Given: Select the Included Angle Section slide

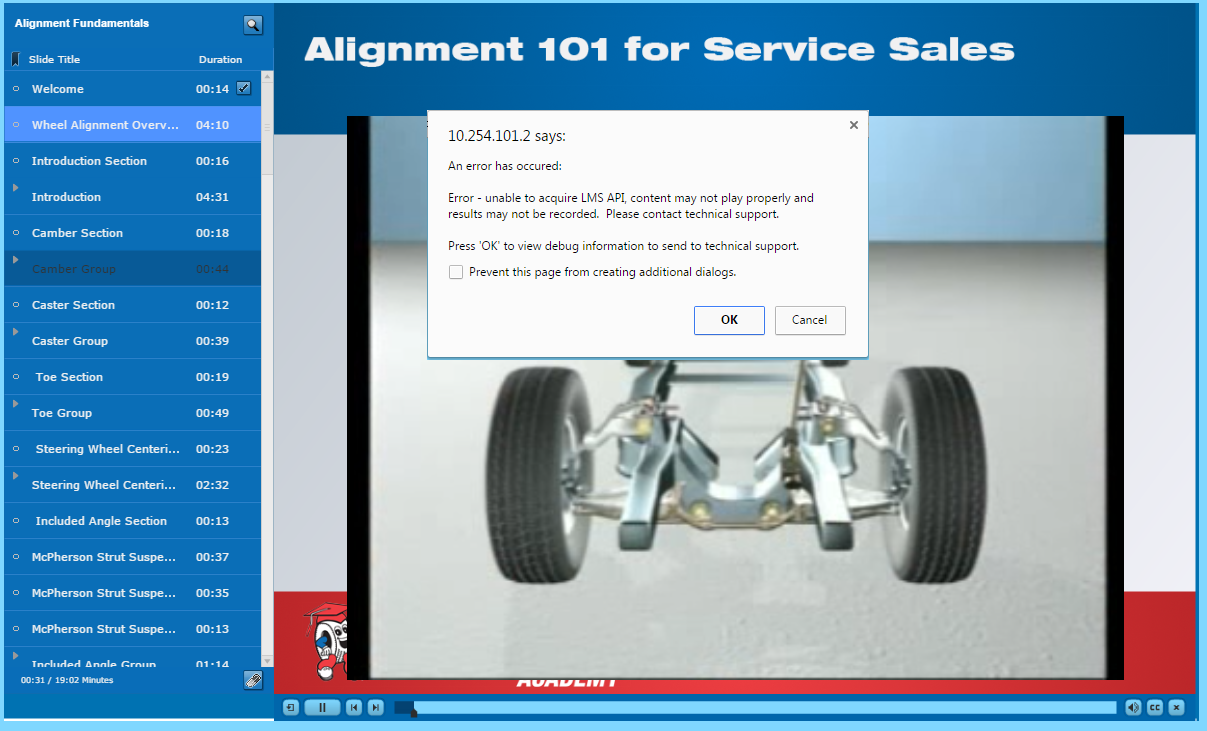Looking at the screenshot, I should (x=100, y=521).
